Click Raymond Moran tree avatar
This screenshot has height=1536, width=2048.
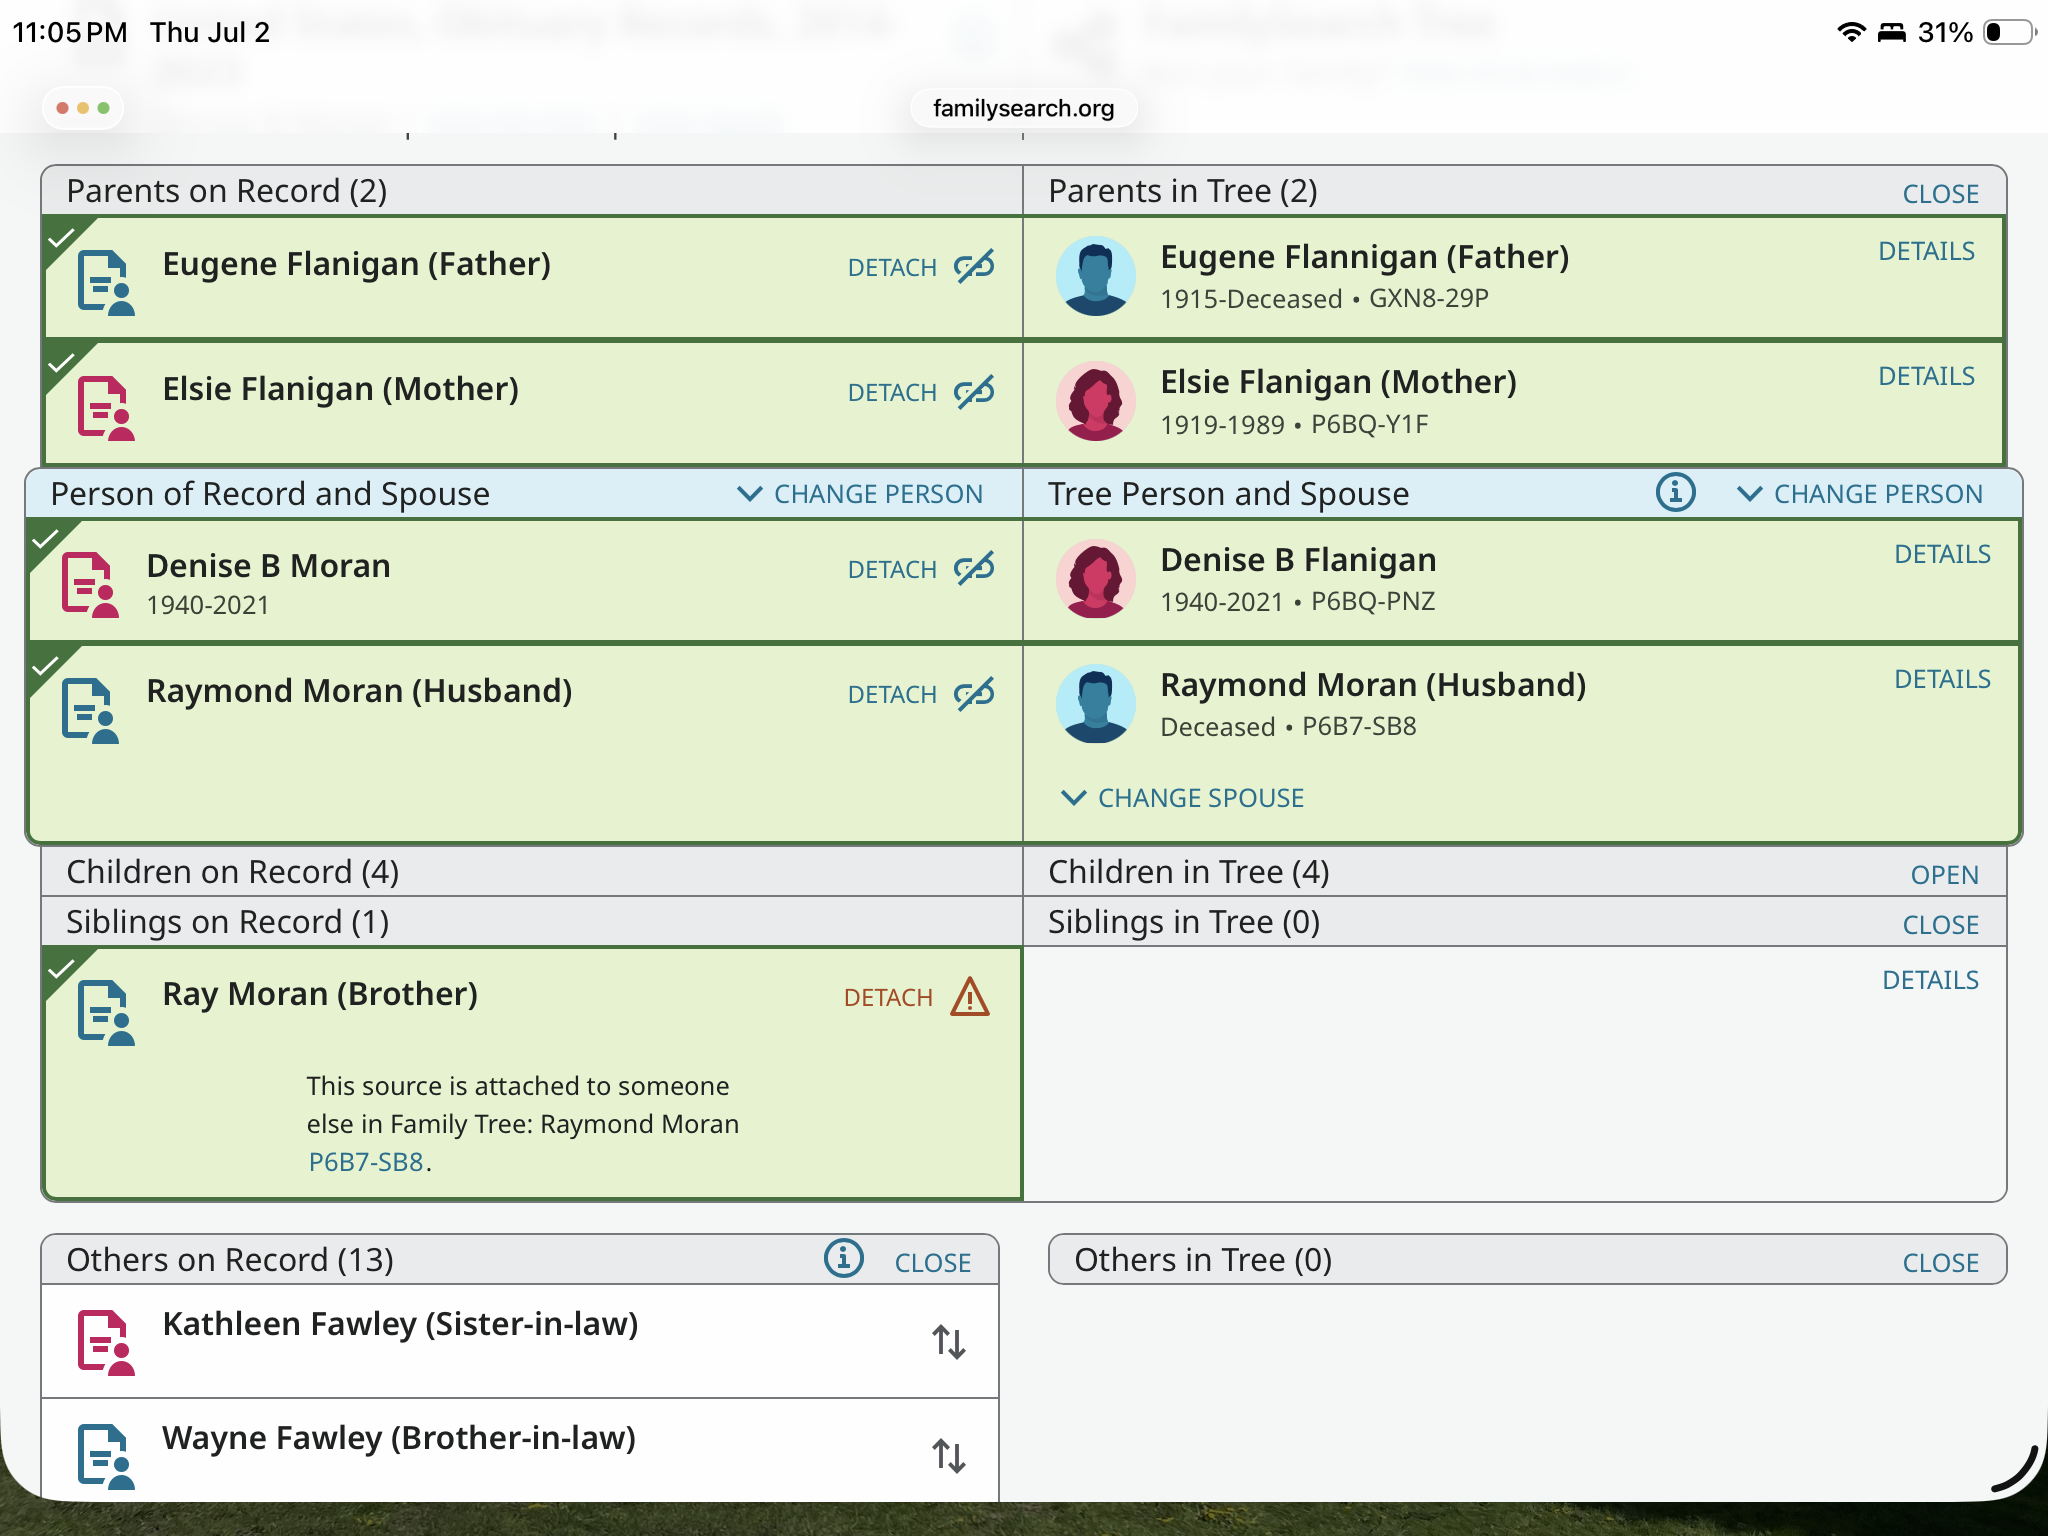1096,704
